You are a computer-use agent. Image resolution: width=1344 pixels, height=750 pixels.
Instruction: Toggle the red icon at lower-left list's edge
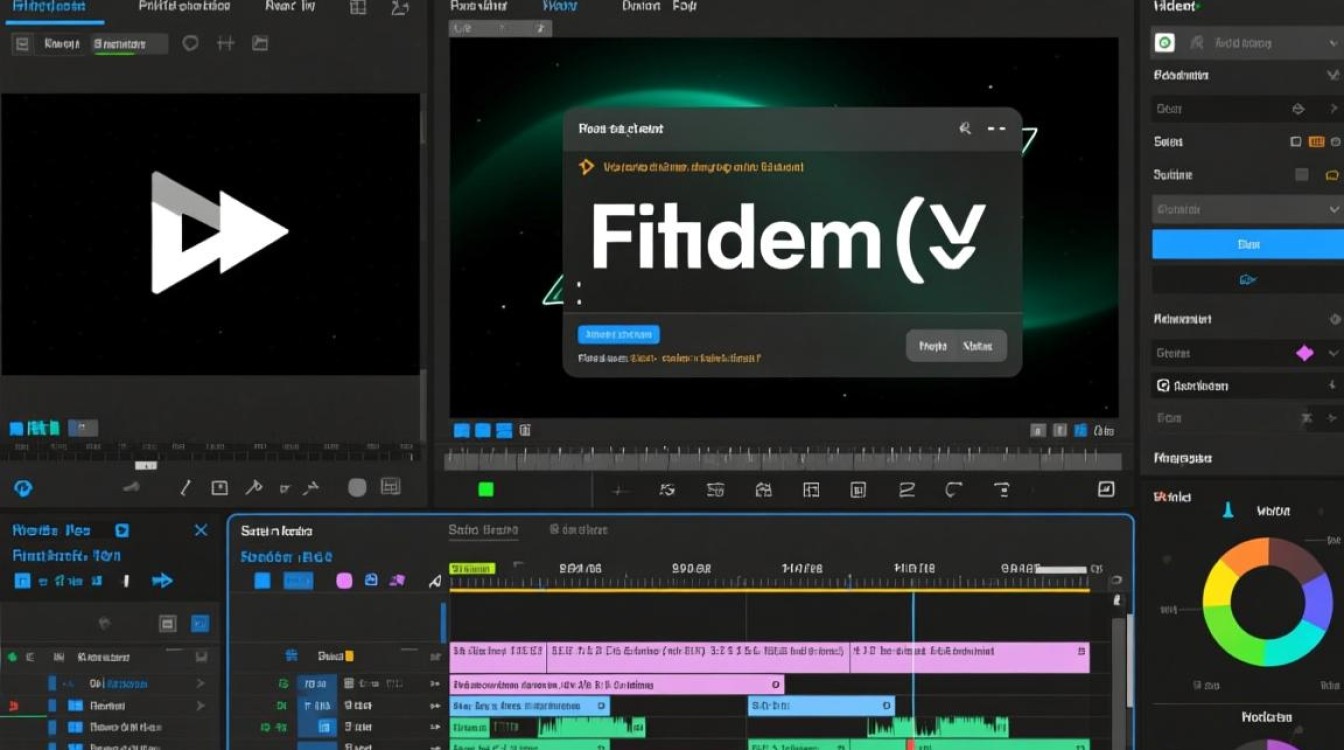tap(13, 706)
